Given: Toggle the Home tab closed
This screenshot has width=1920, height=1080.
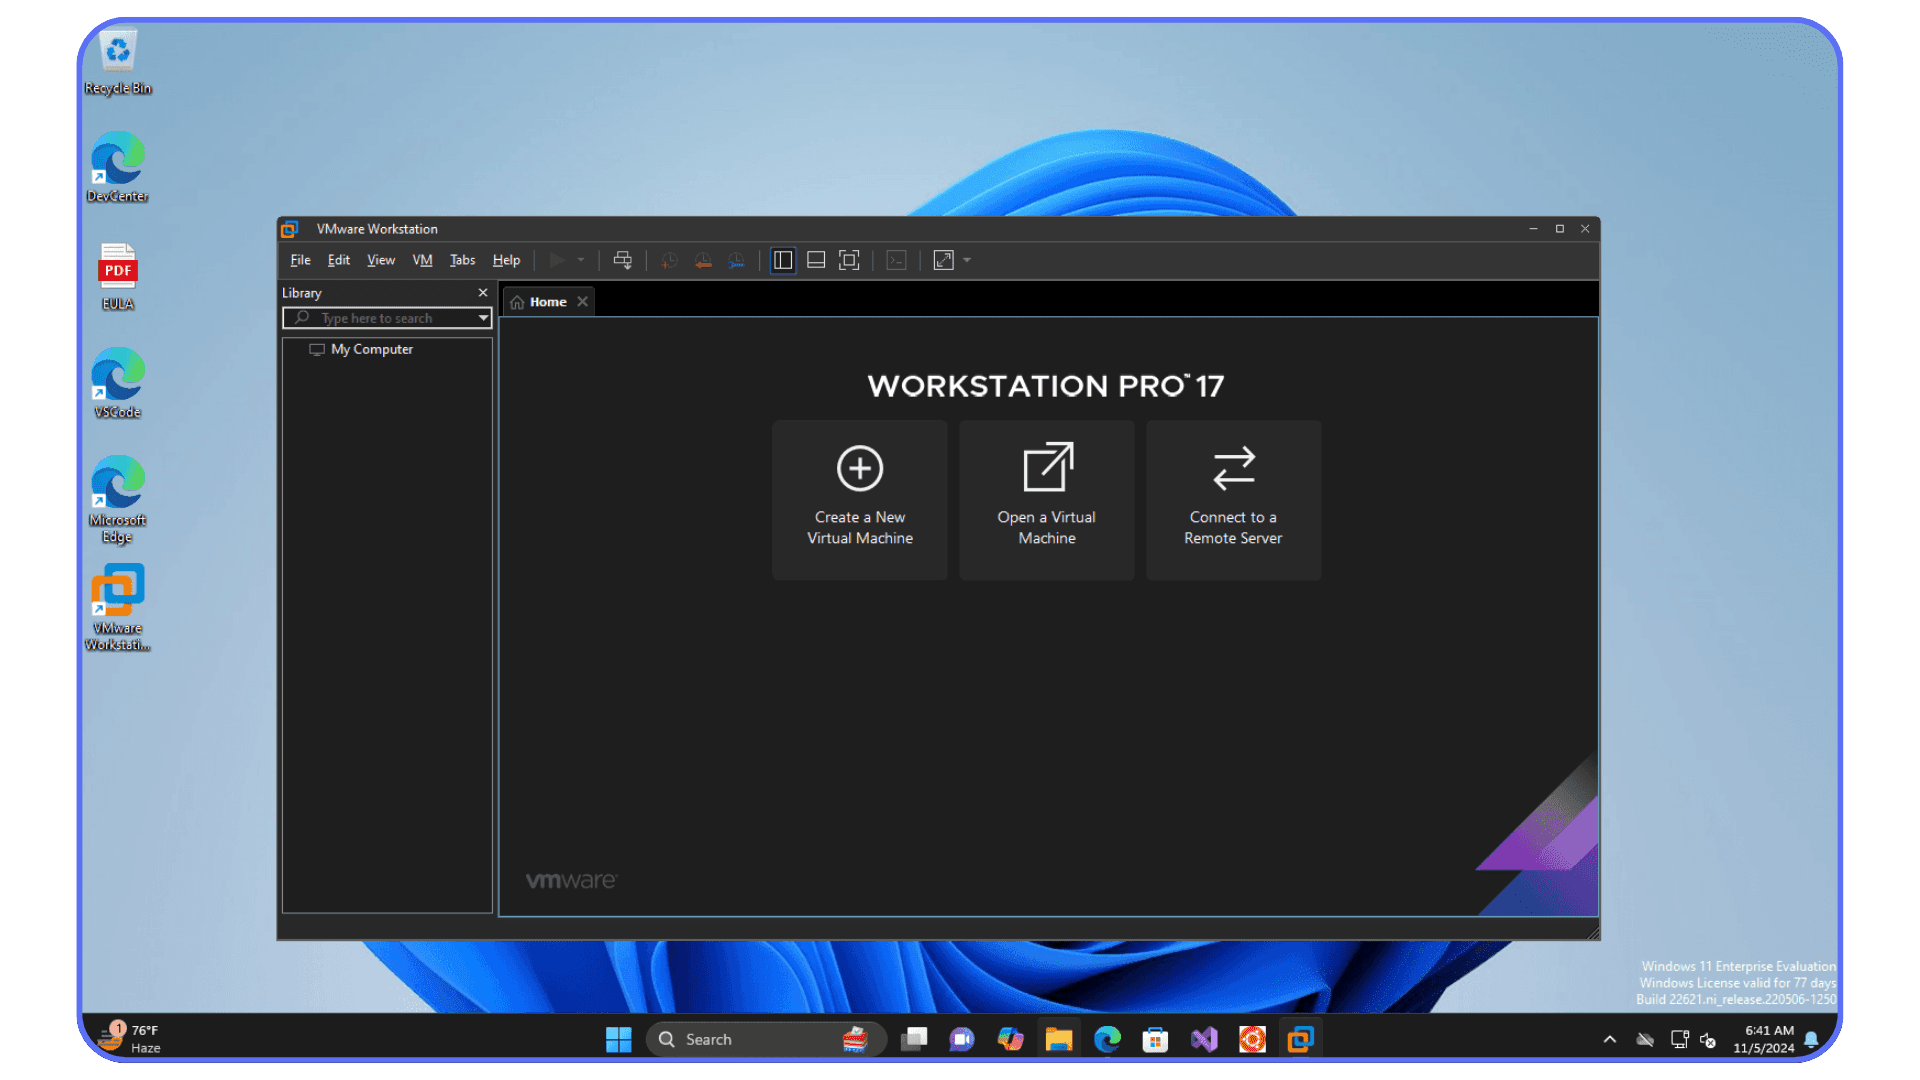Looking at the screenshot, I should pos(583,301).
